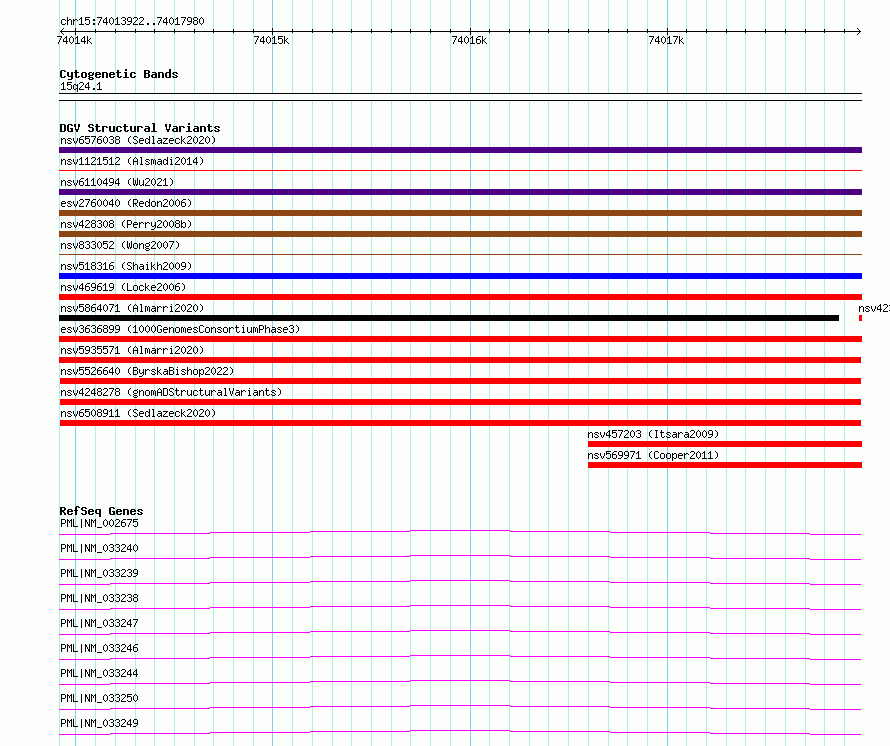Viewport: 890px width, 746px height.
Task: Select the 15q24.1 band label
Action: (x=81, y=86)
